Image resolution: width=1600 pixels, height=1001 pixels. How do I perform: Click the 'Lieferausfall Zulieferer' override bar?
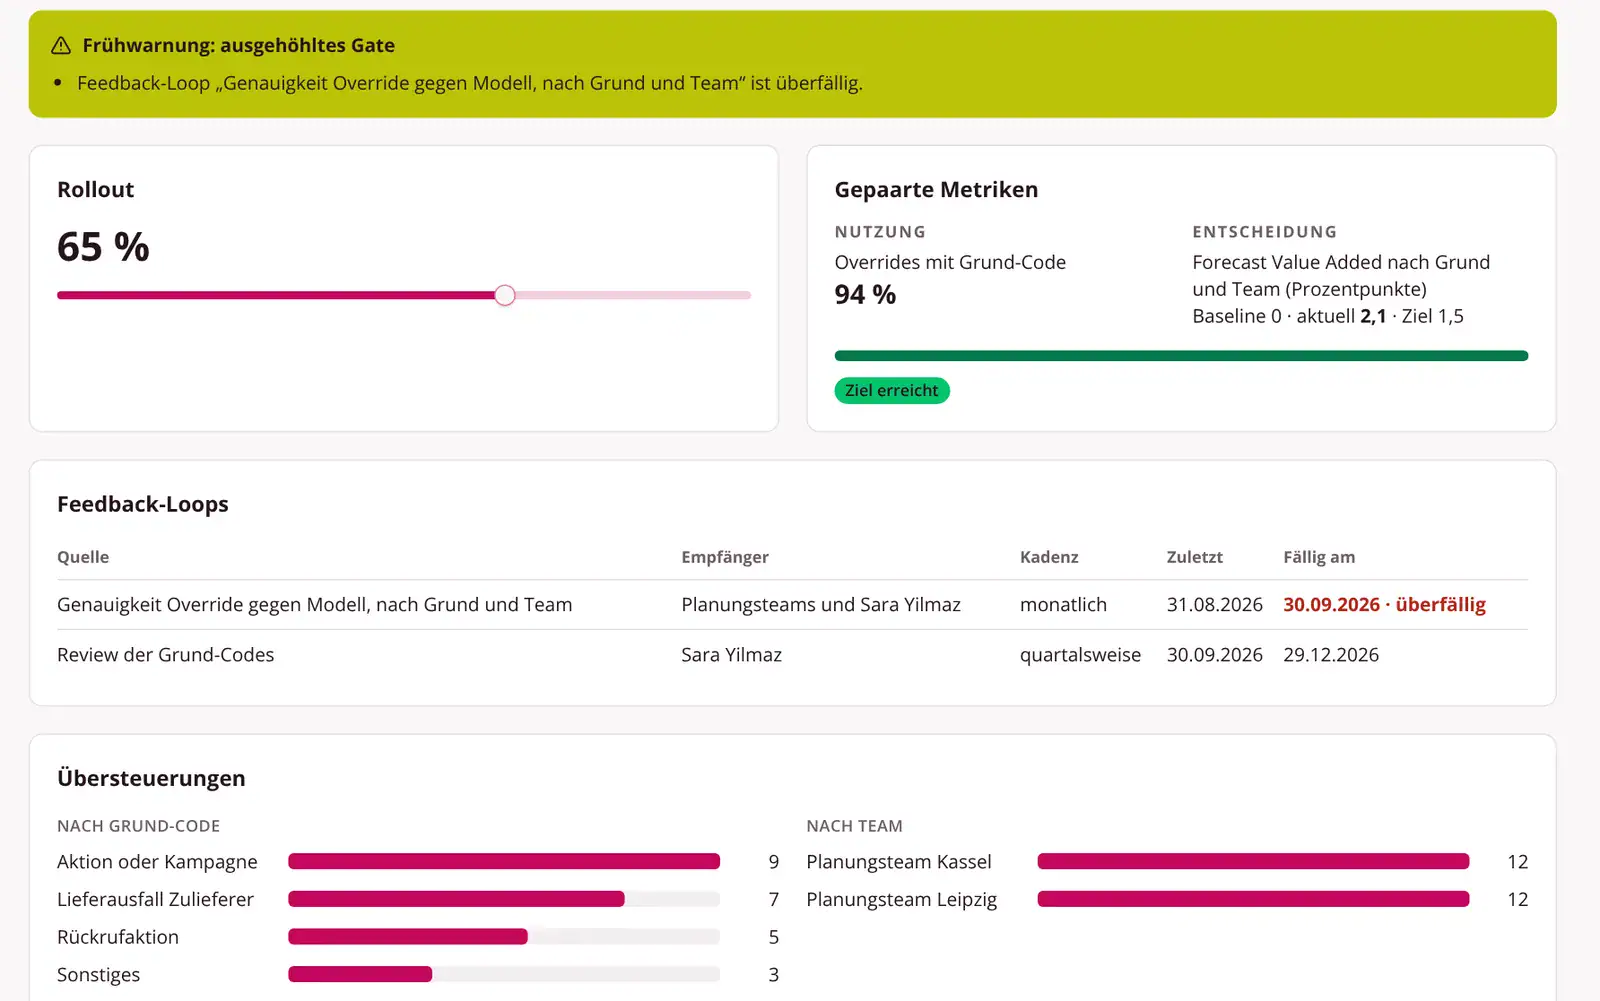[x=504, y=899]
